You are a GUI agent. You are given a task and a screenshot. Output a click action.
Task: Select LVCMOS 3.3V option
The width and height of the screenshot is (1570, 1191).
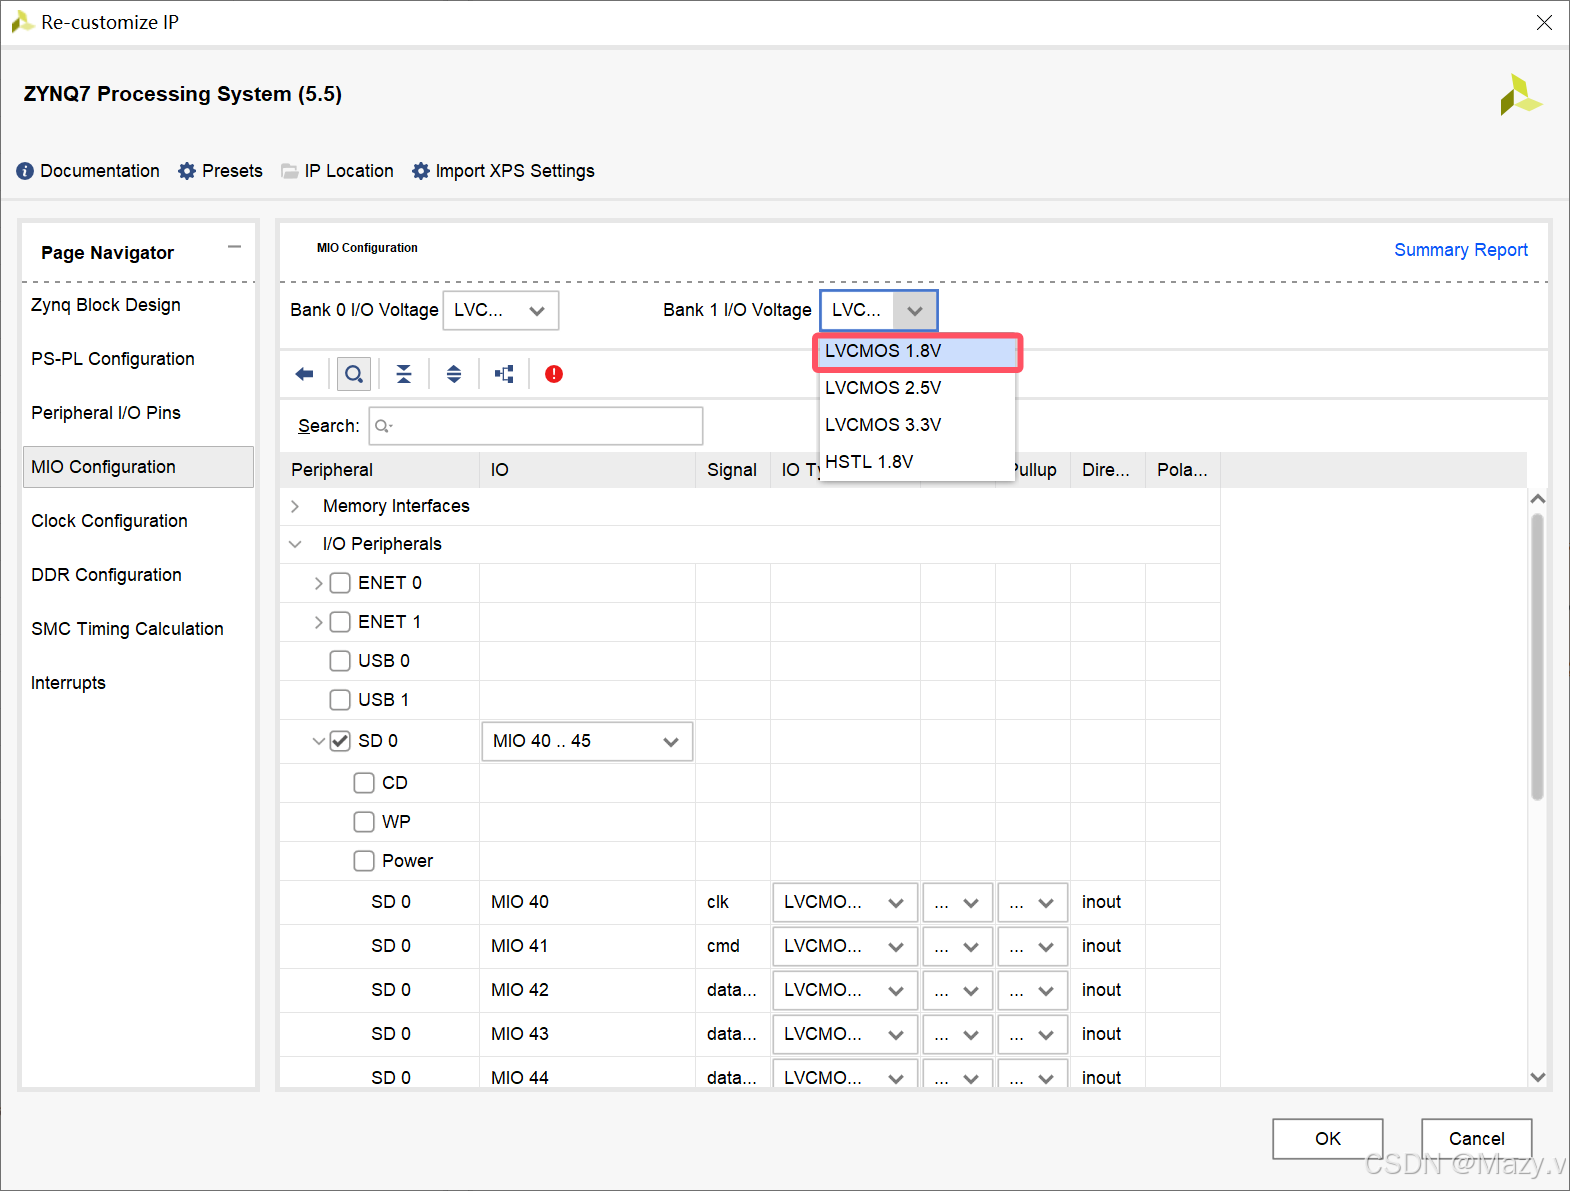point(917,425)
